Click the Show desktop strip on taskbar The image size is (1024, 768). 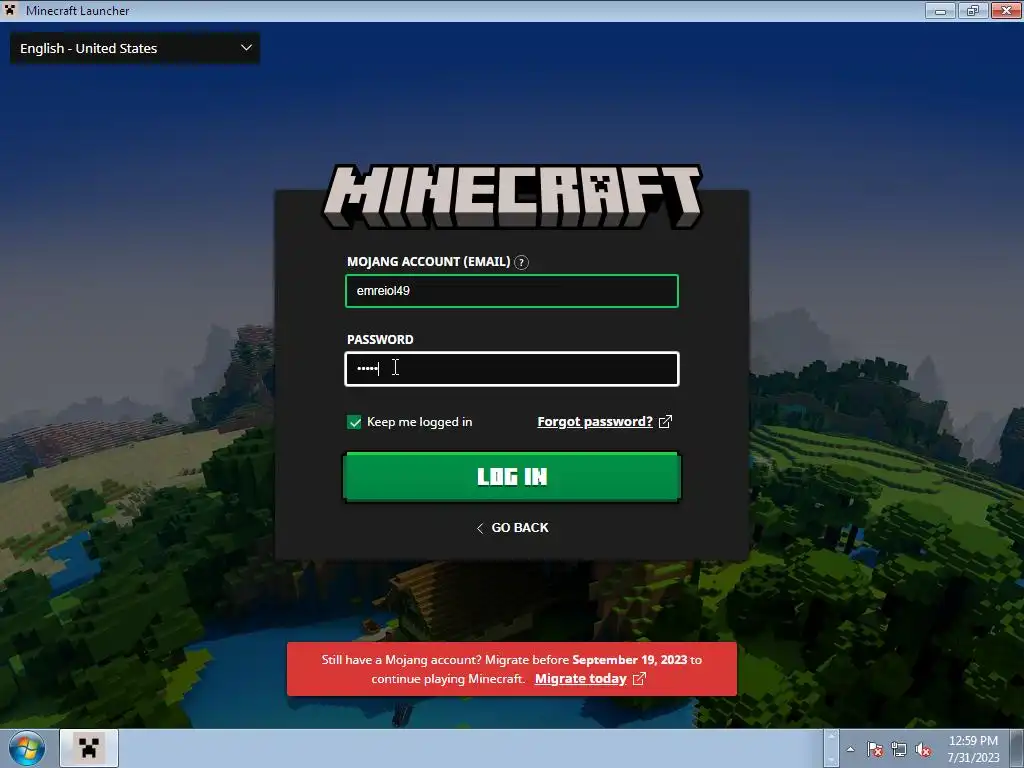(1016, 748)
